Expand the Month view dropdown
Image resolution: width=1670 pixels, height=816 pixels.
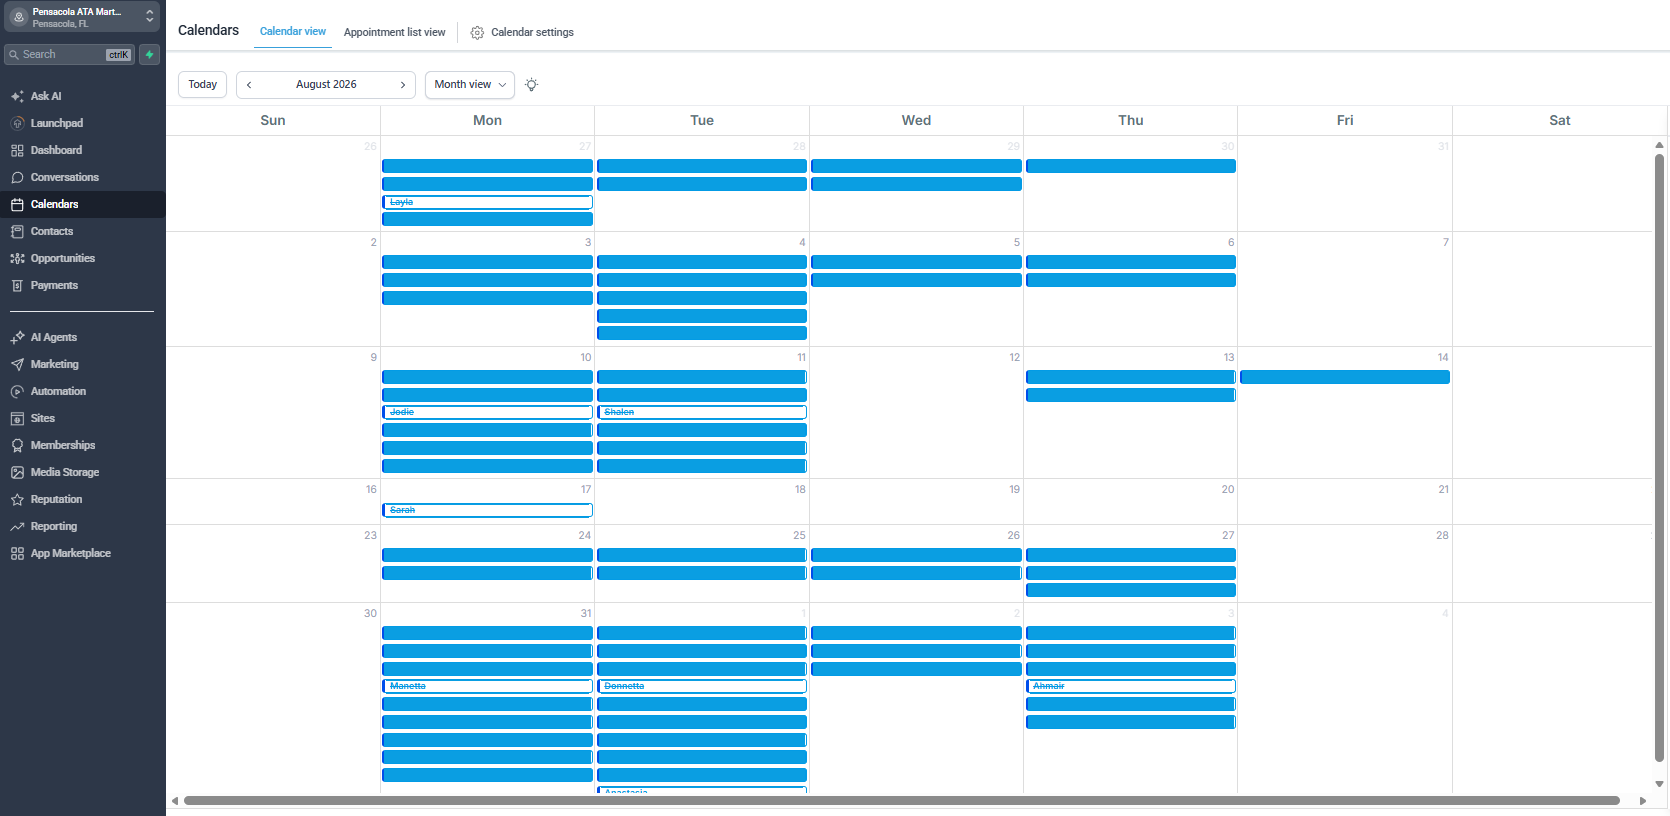[470, 85]
